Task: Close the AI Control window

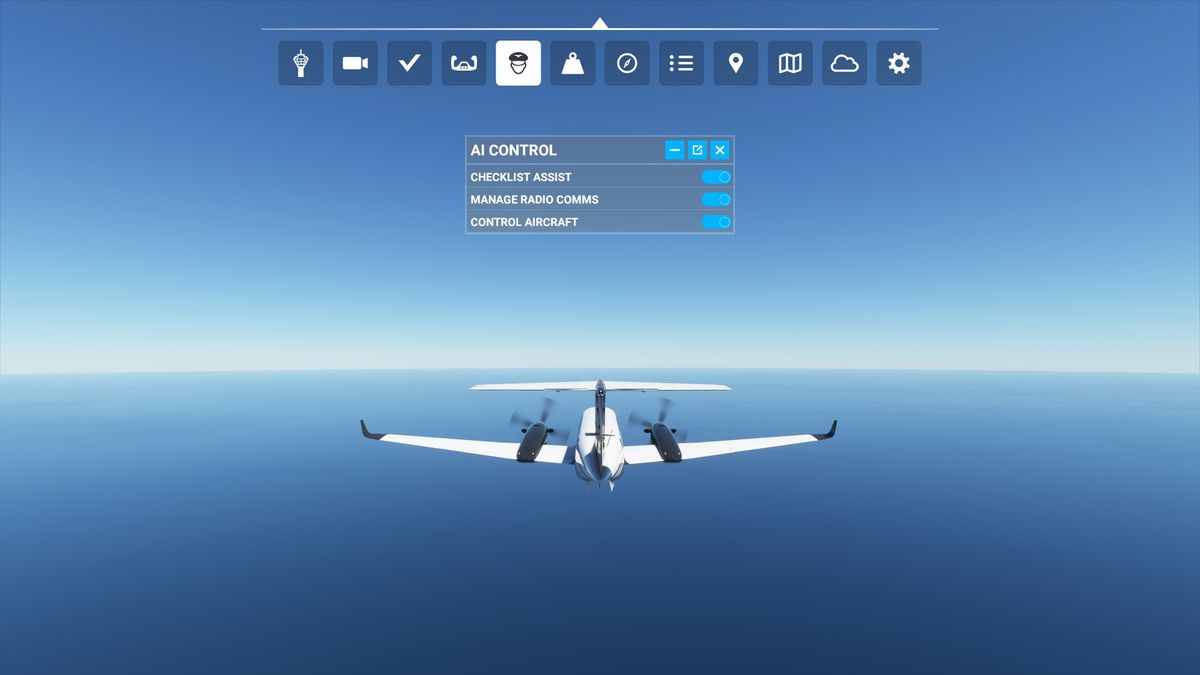Action: (719, 149)
